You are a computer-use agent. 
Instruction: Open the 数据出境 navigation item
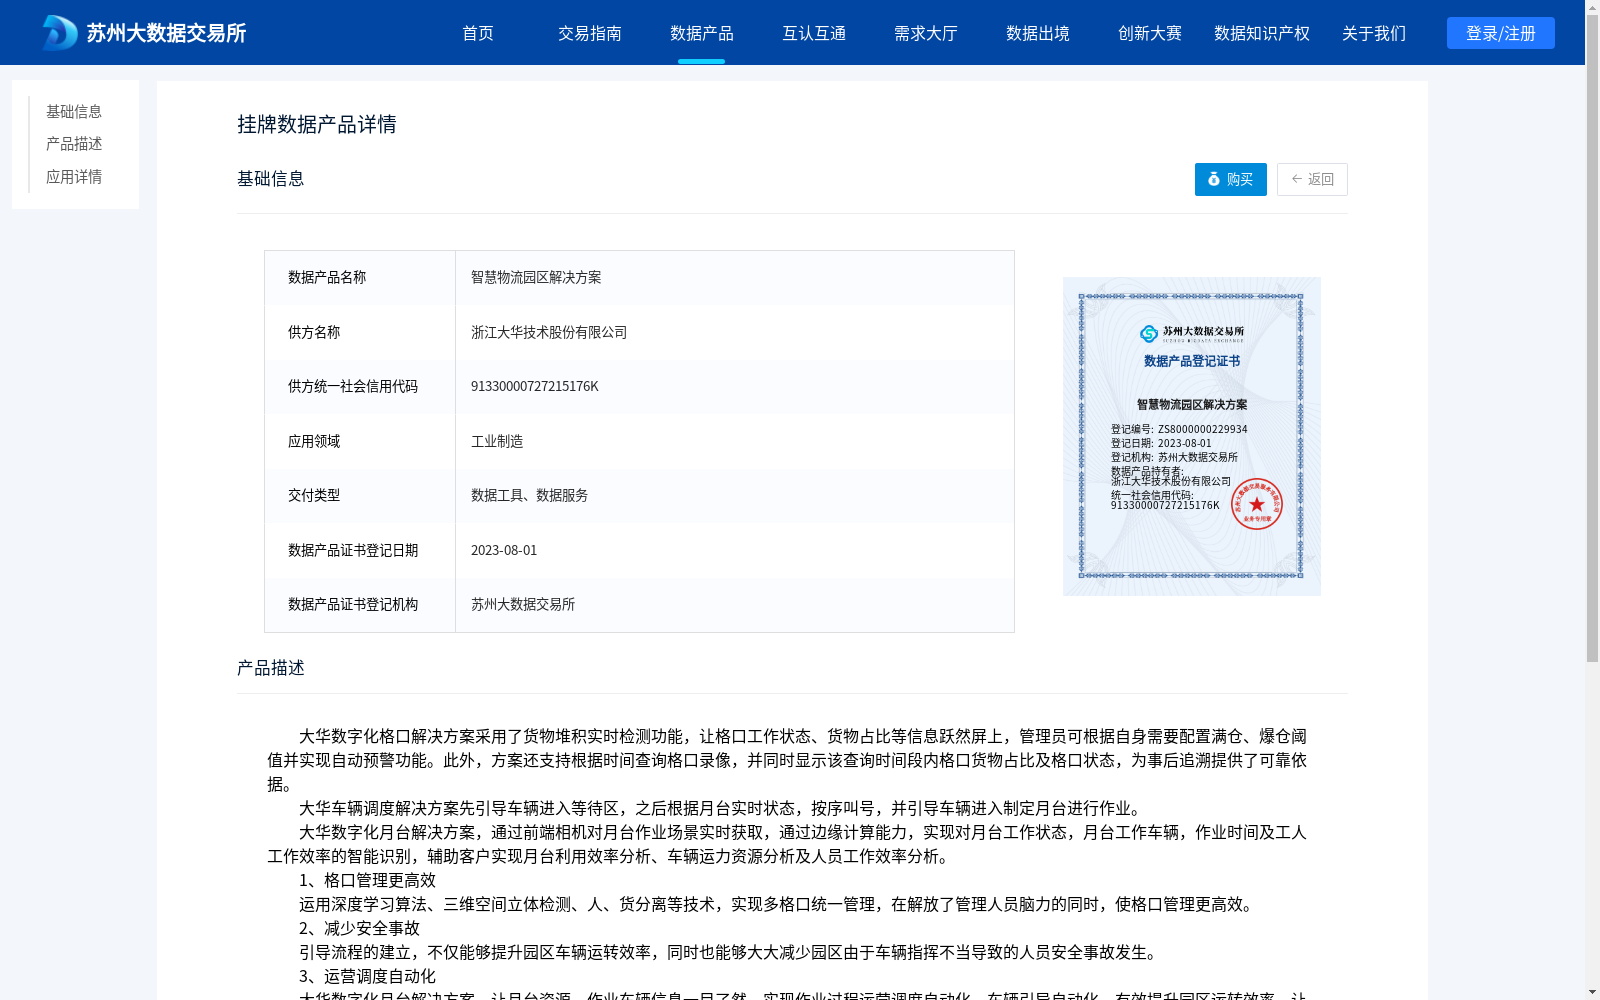[x=1038, y=33]
